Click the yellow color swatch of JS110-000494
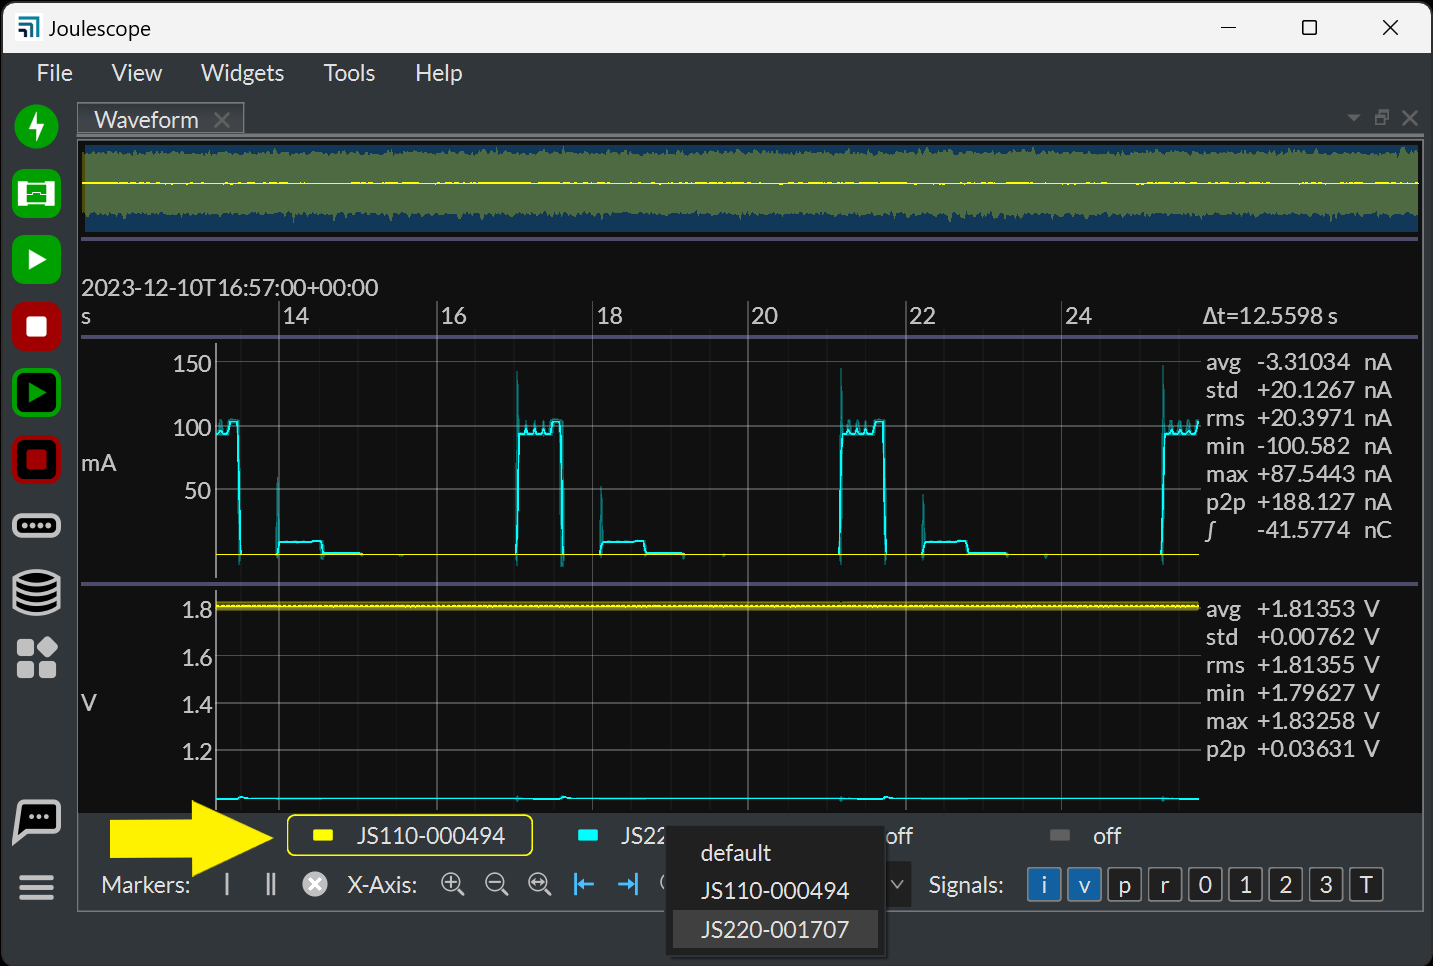This screenshot has height=966, width=1433. pyautogui.click(x=323, y=836)
